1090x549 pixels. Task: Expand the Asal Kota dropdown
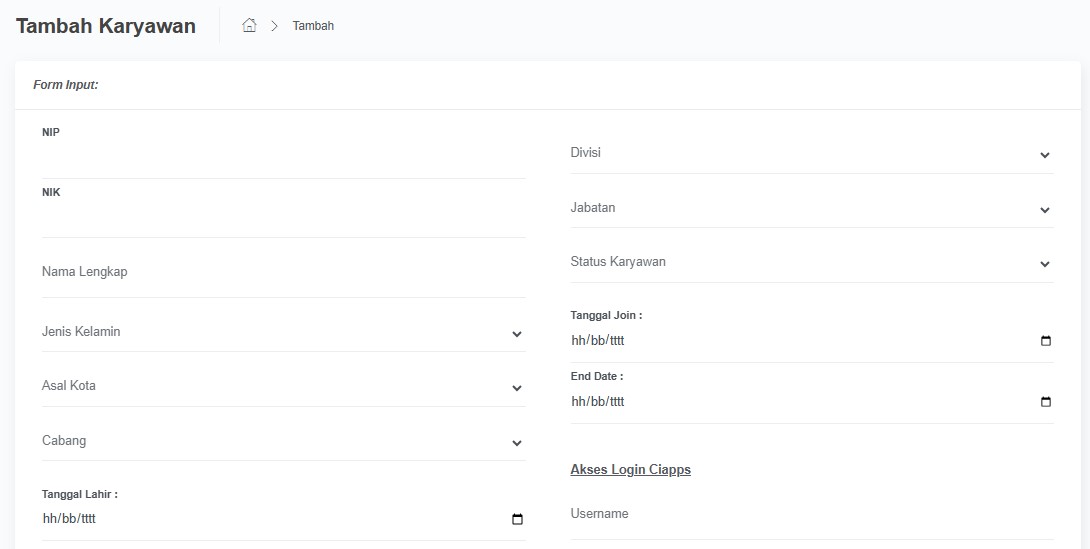pyautogui.click(x=283, y=386)
